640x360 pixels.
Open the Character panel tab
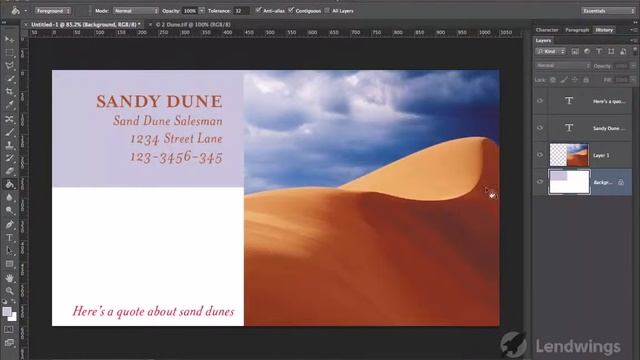(x=547, y=30)
